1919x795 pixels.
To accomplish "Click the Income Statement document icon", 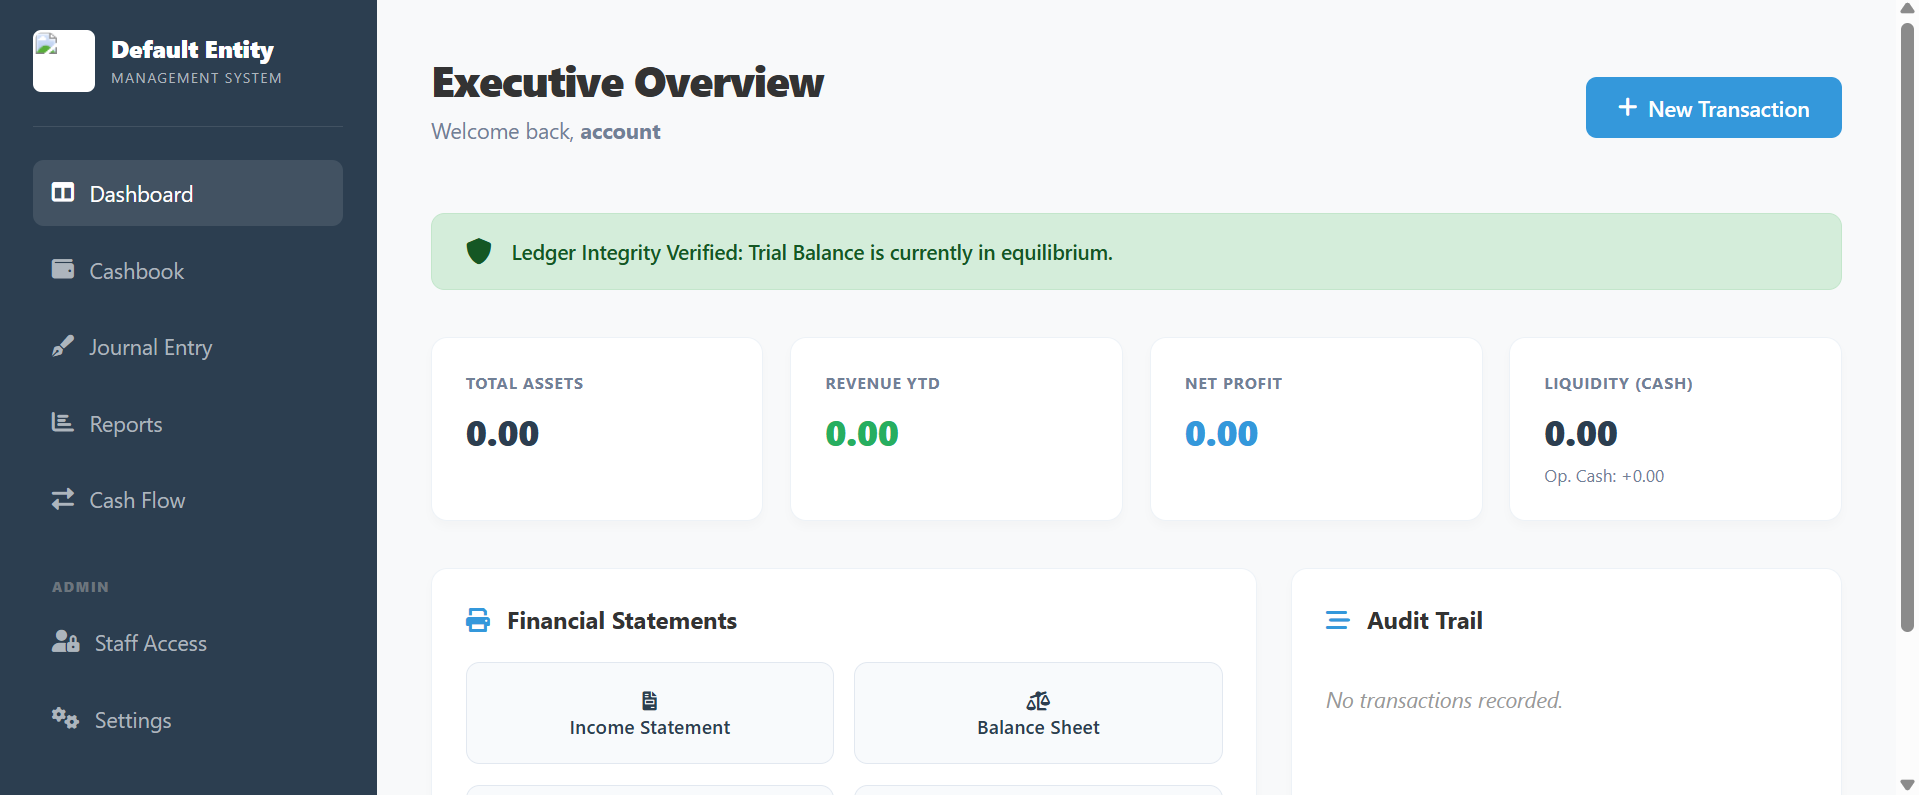I will click(x=650, y=701).
